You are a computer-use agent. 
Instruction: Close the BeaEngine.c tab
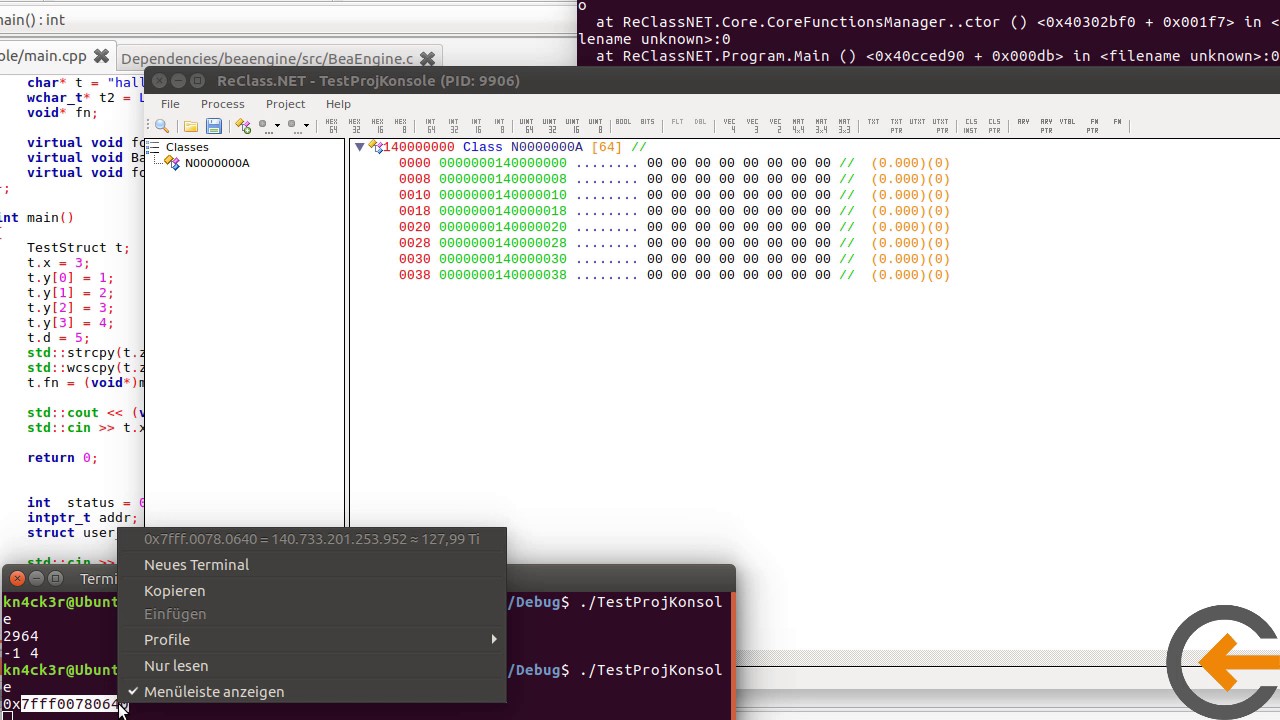click(427, 59)
